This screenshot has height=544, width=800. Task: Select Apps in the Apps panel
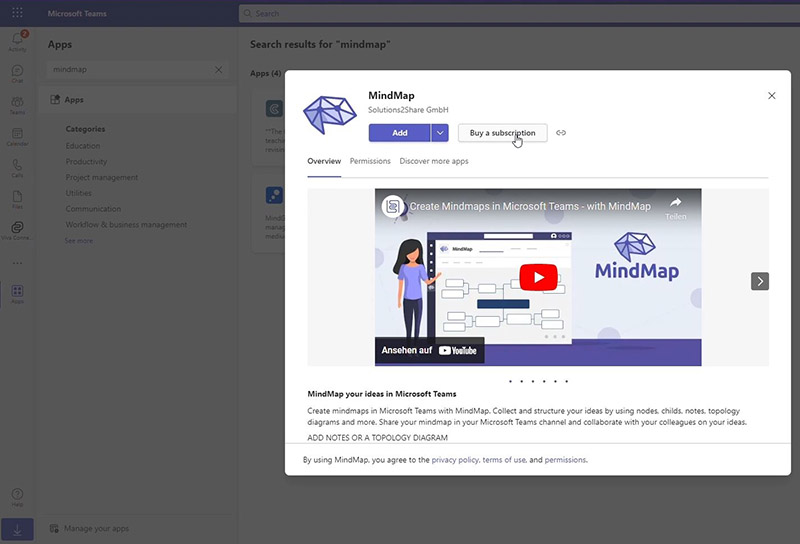click(x=138, y=100)
